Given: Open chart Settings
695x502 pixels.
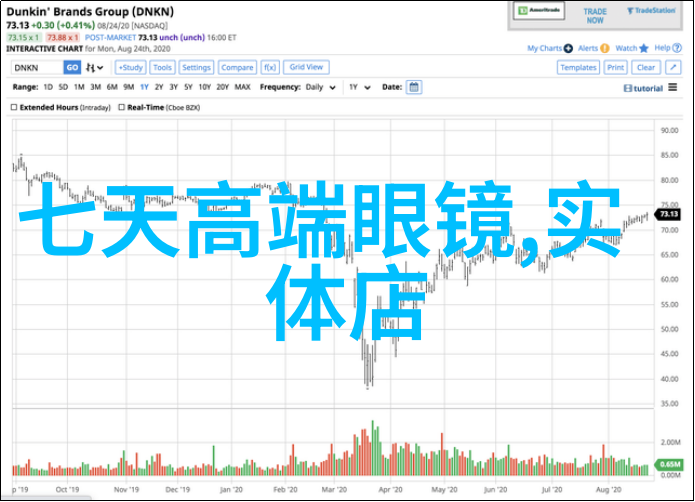Looking at the screenshot, I should pyautogui.click(x=196, y=67).
